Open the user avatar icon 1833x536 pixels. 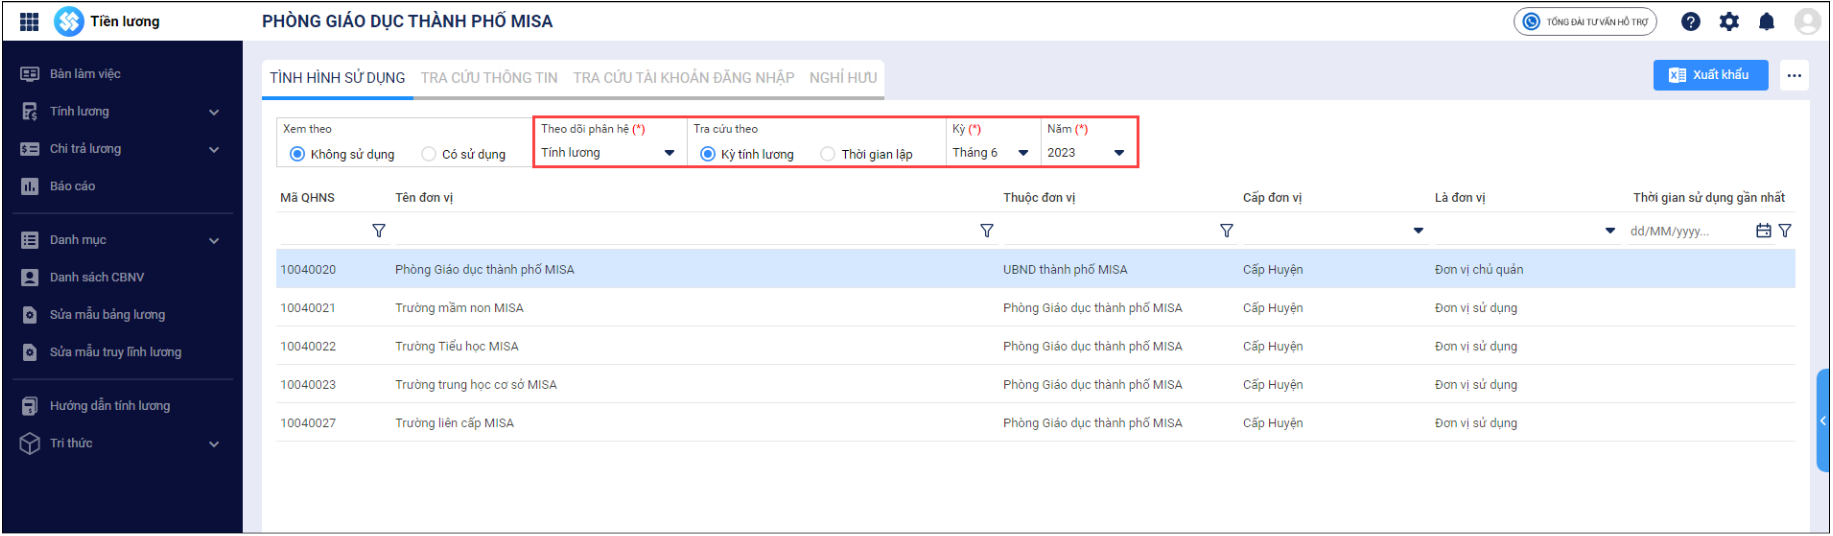click(1807, 21)
